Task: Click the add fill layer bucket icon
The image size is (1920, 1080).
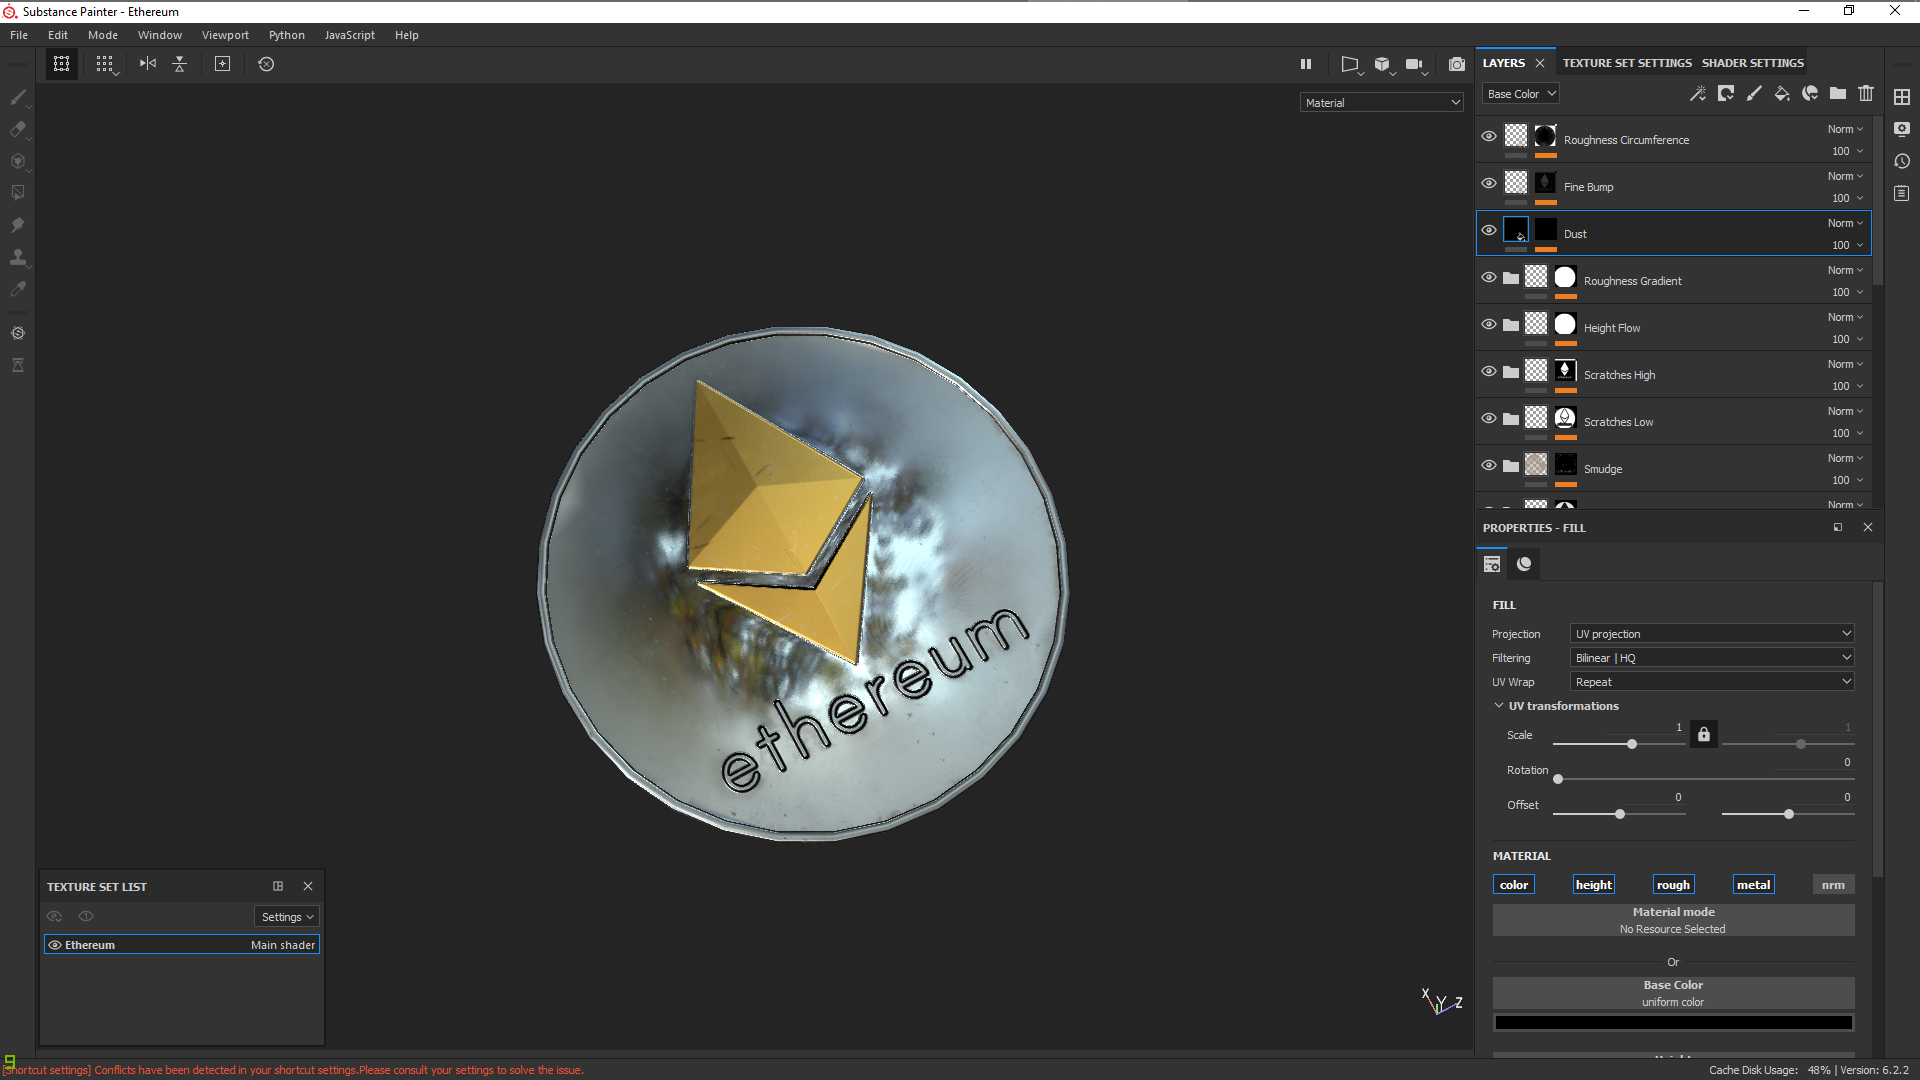Action: point(1782,94)
